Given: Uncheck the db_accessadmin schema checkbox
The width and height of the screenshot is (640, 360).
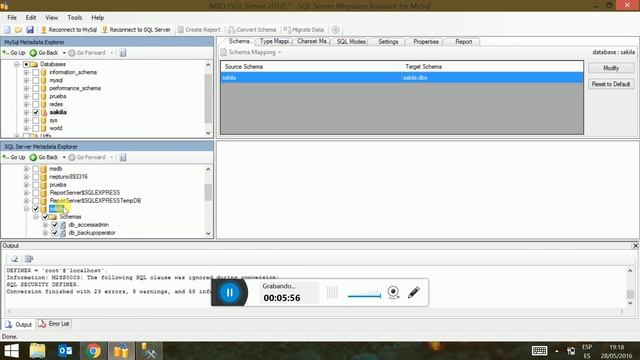Looking at the screenshot, I should (55, 225).
